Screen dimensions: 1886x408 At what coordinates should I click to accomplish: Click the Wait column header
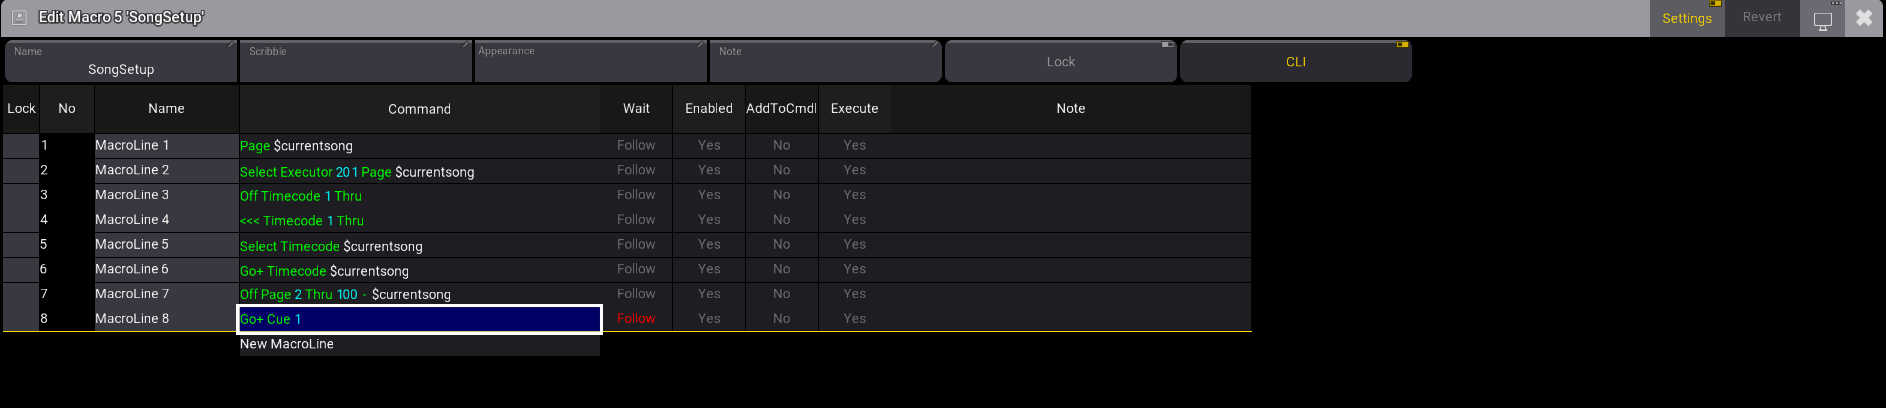pos(636,109)
